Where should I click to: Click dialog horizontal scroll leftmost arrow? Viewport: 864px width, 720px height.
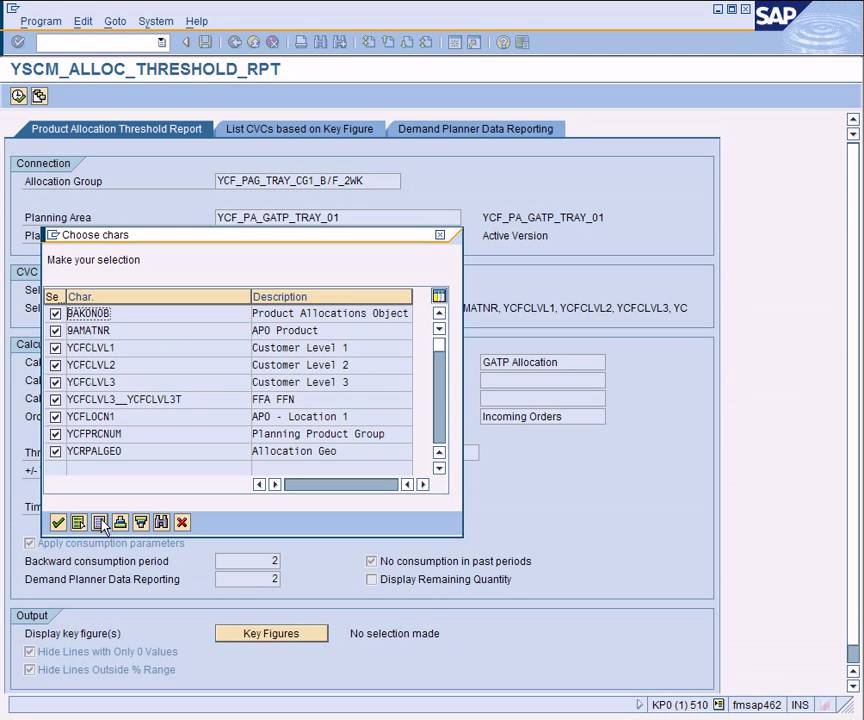tap(259, 484)
